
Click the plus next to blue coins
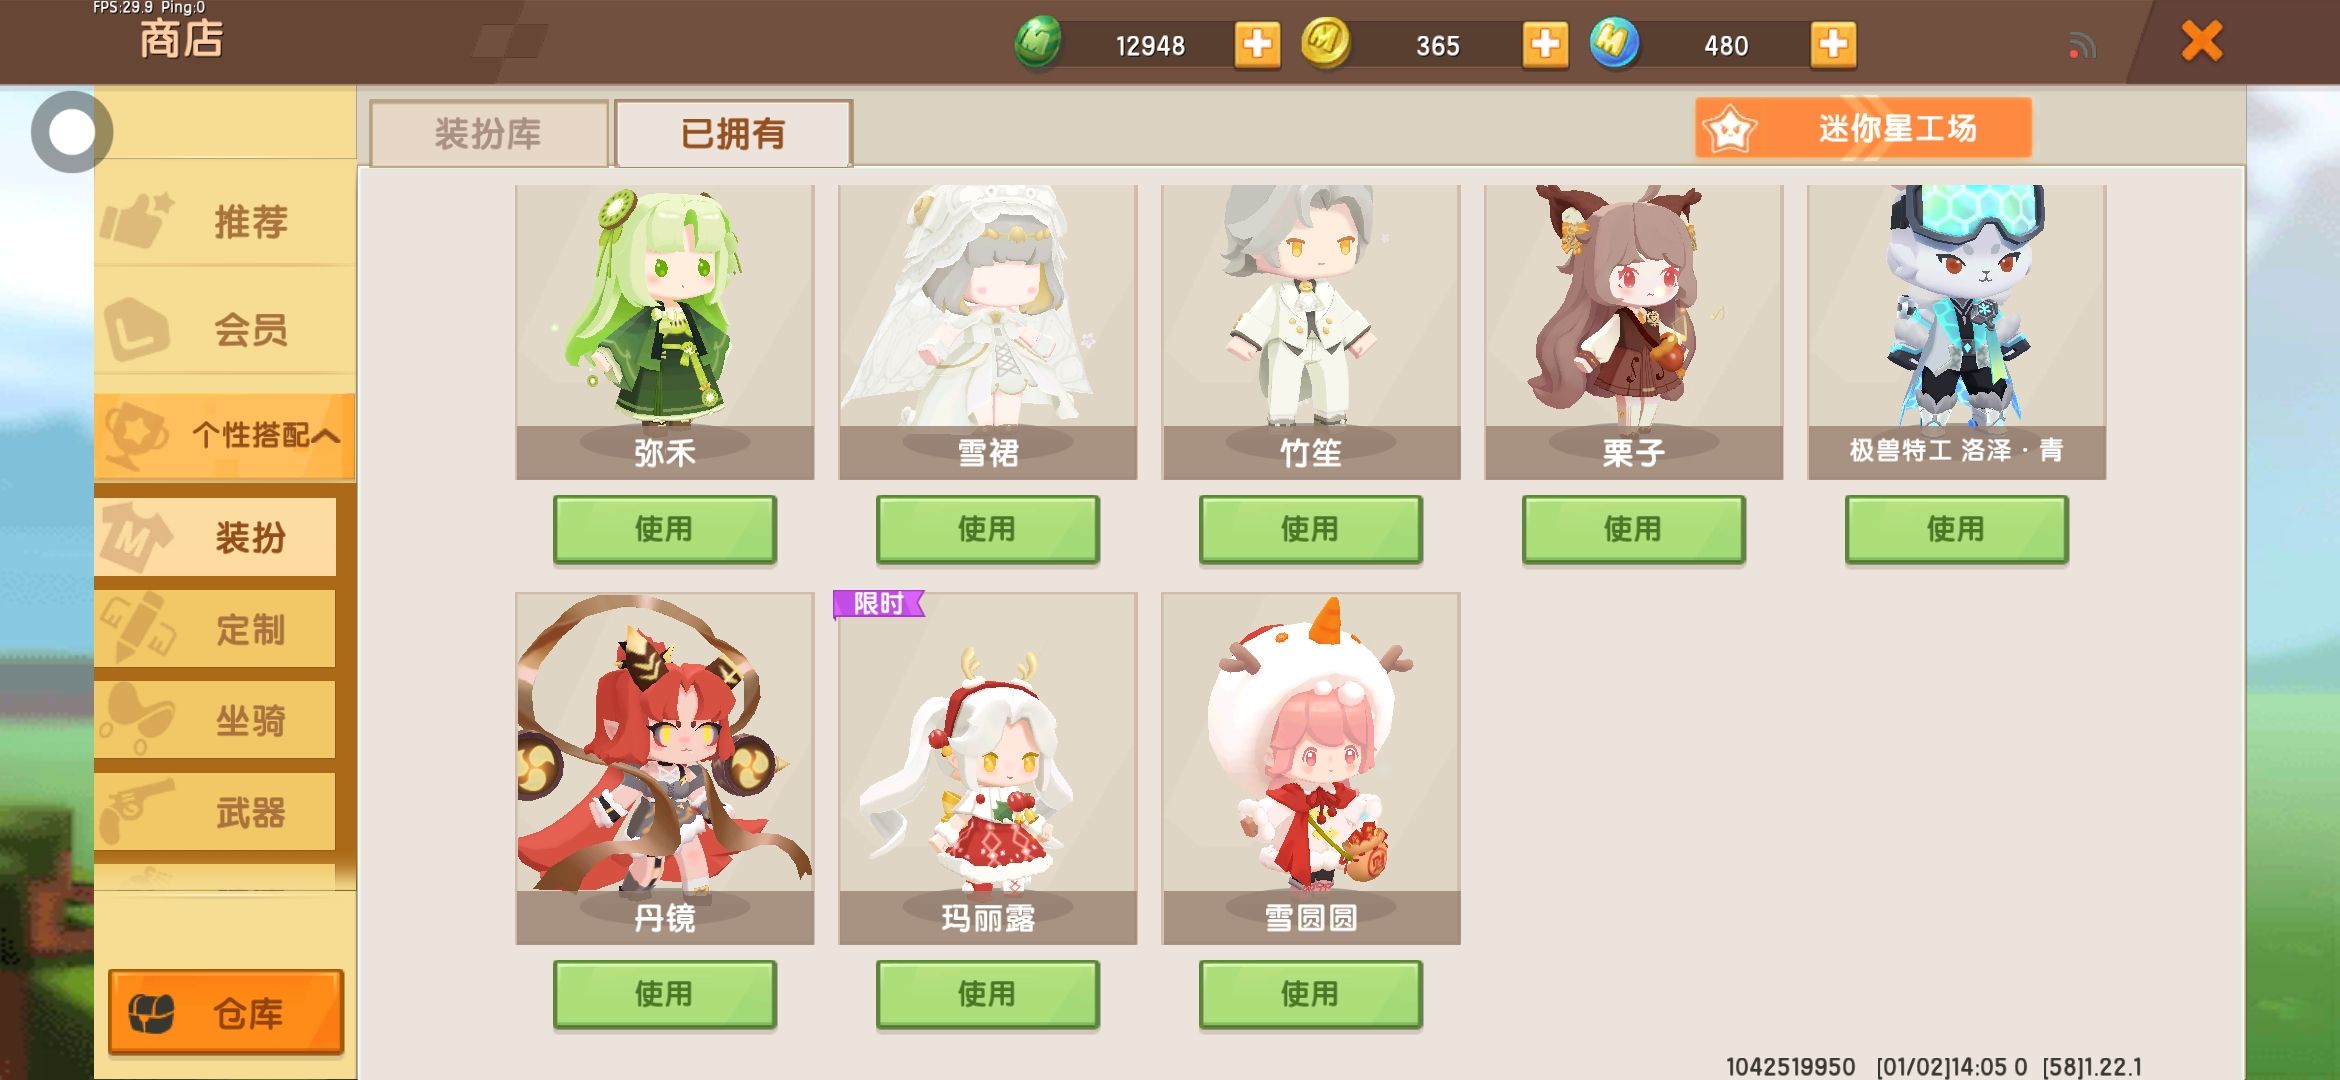[x=1833, y=44]
